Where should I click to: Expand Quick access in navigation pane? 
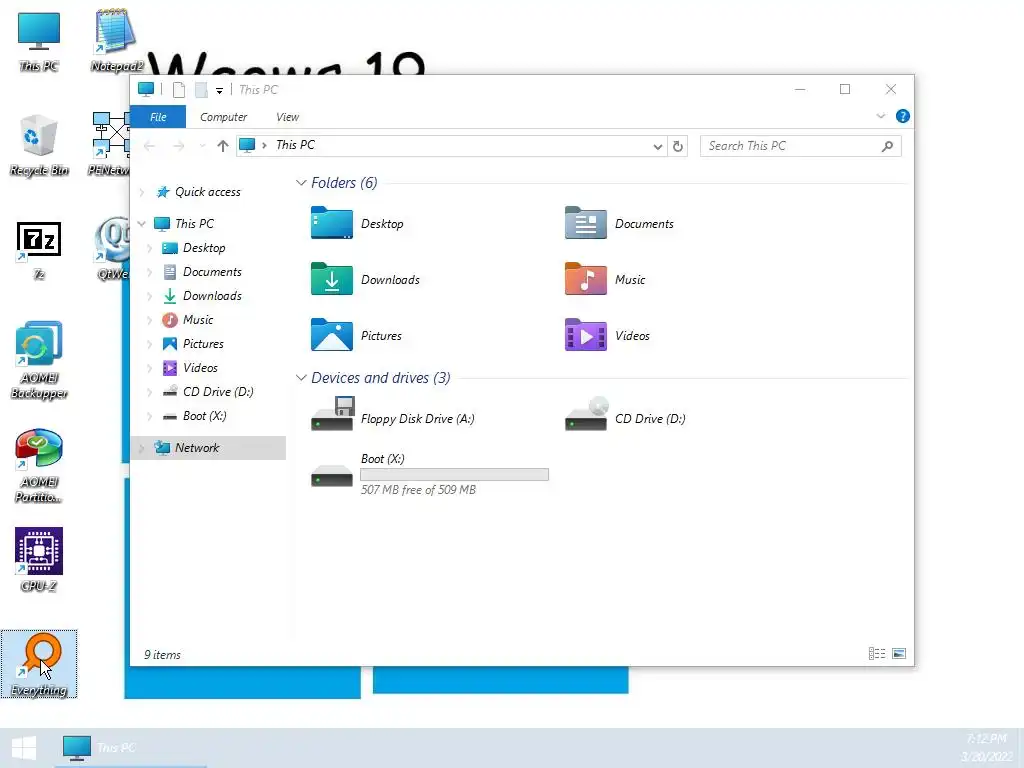[142, 192]
